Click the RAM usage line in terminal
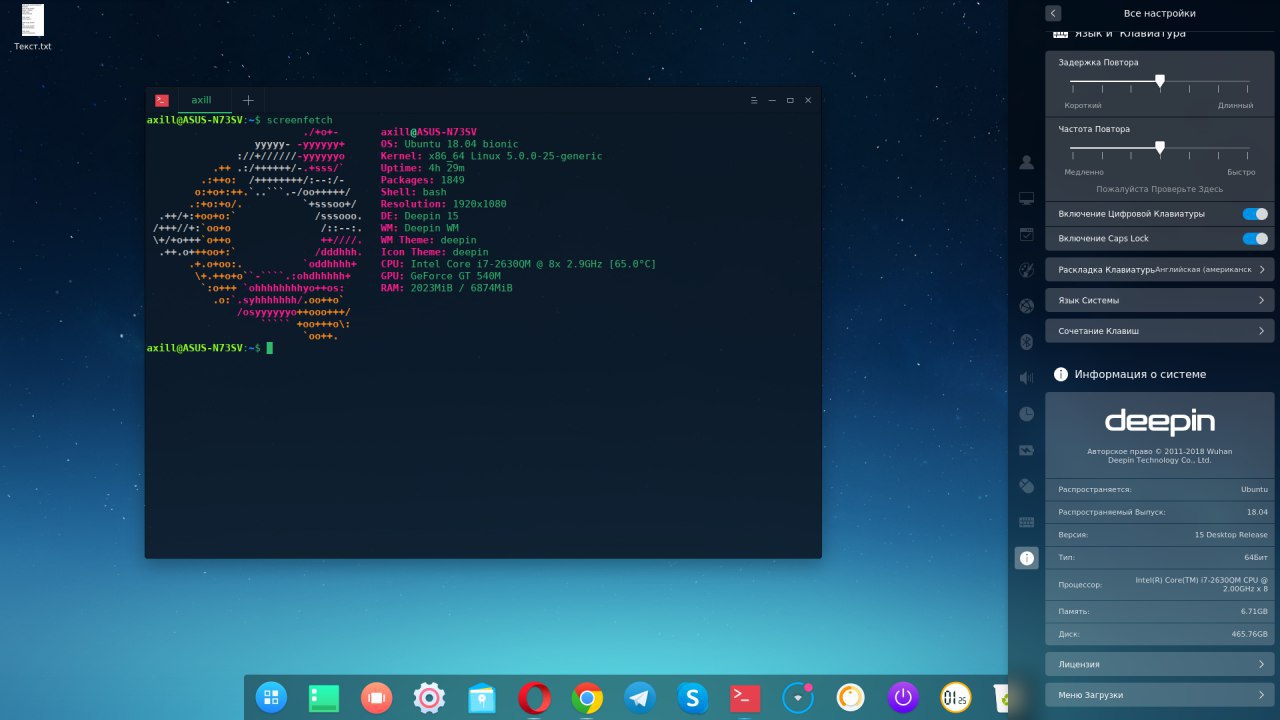This screenshot has height=720, width=1280. (447, 288)
